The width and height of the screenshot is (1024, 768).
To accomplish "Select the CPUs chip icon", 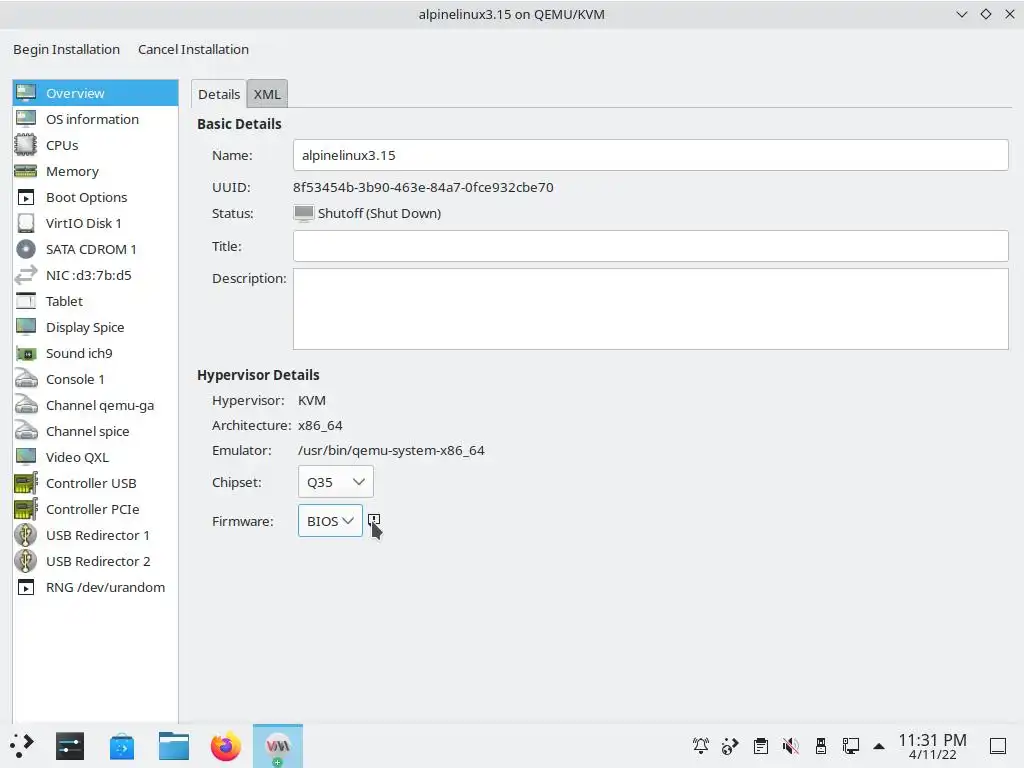I will tap(26, 145).
